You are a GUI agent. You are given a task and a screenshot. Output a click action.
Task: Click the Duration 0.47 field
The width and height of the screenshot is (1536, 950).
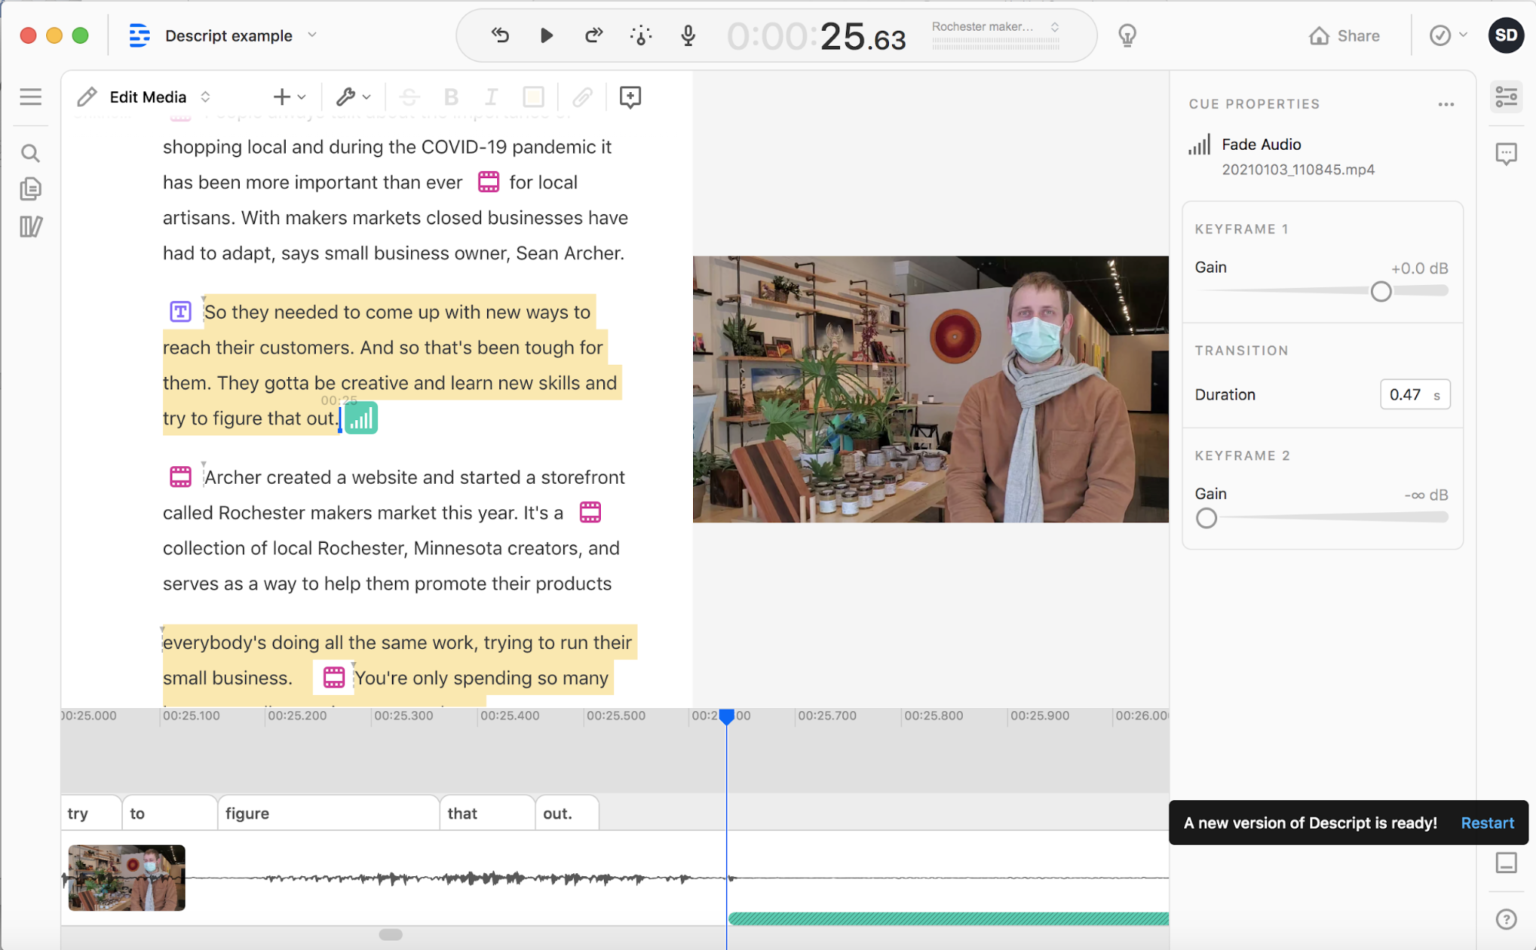[x=1414, y=395]
